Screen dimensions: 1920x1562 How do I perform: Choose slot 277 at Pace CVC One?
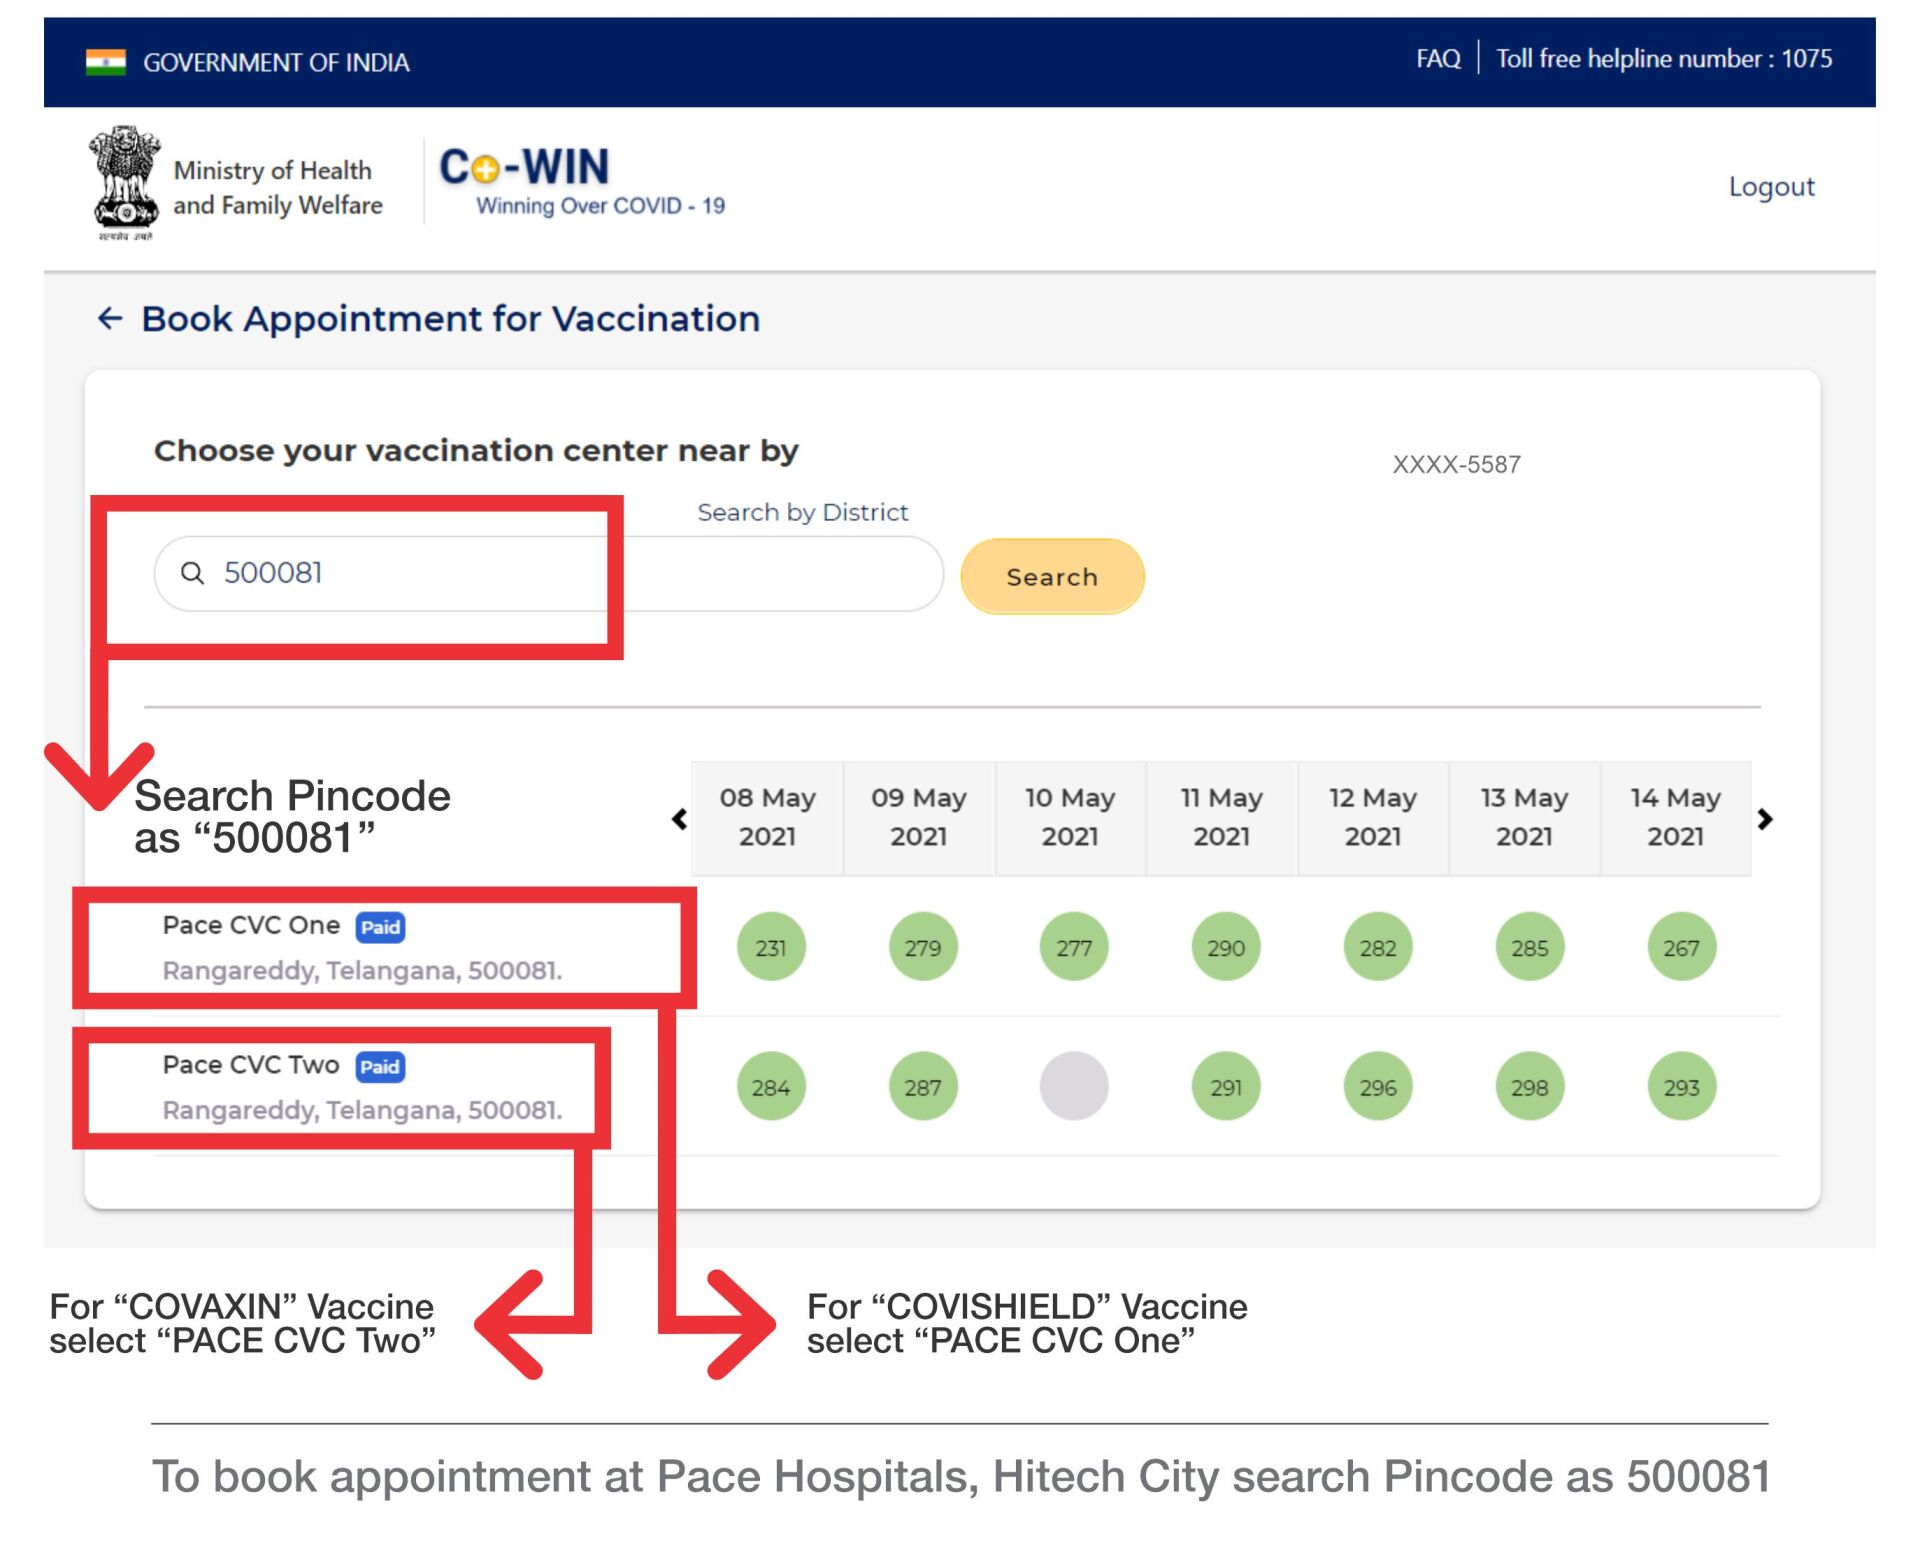click(1074, 947)
